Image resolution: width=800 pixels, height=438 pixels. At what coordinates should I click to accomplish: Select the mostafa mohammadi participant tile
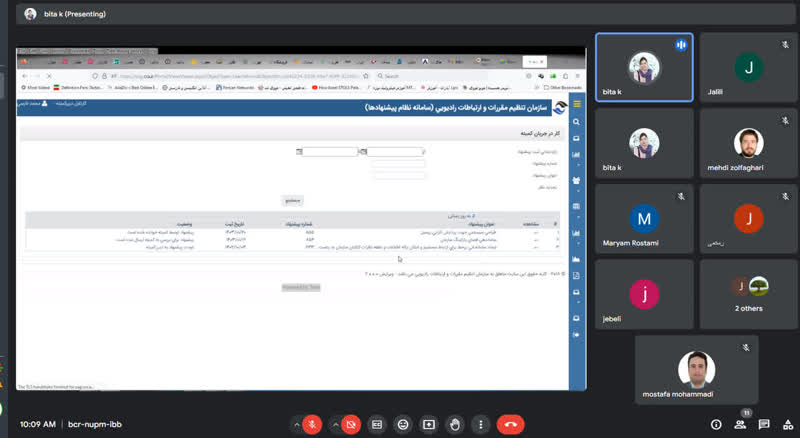point(696,370)
